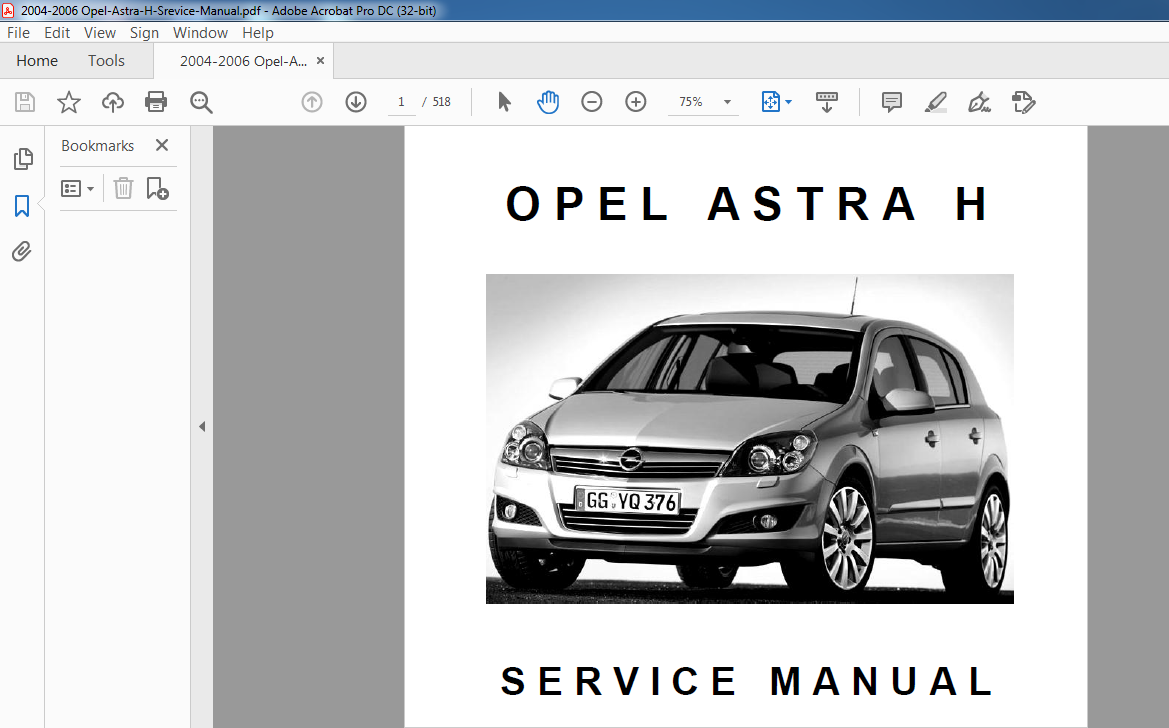Click the OPEL ASTRA H title text
This screenshot has height=728, width=1169.
point(748,204)
